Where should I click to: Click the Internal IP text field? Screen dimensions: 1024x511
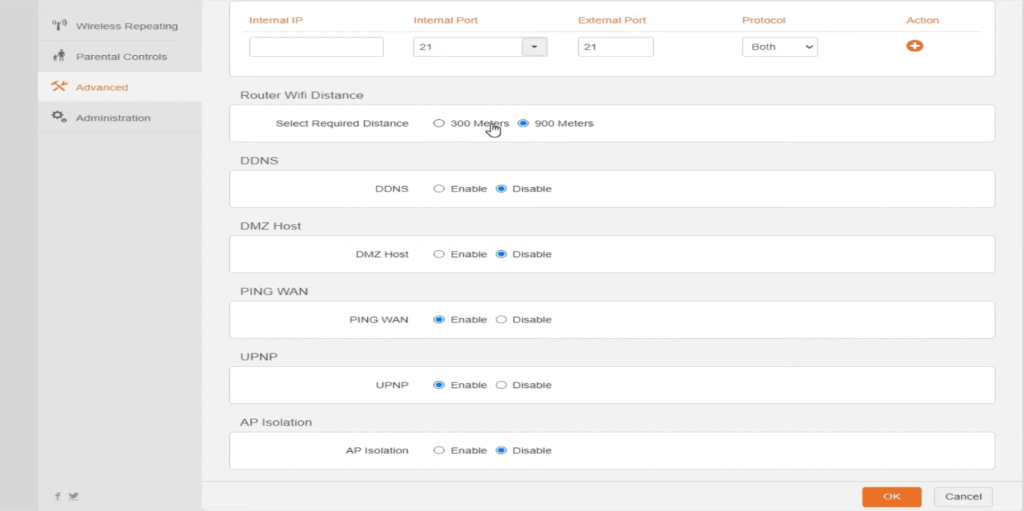pyautogui.click(x=316, y=47)
